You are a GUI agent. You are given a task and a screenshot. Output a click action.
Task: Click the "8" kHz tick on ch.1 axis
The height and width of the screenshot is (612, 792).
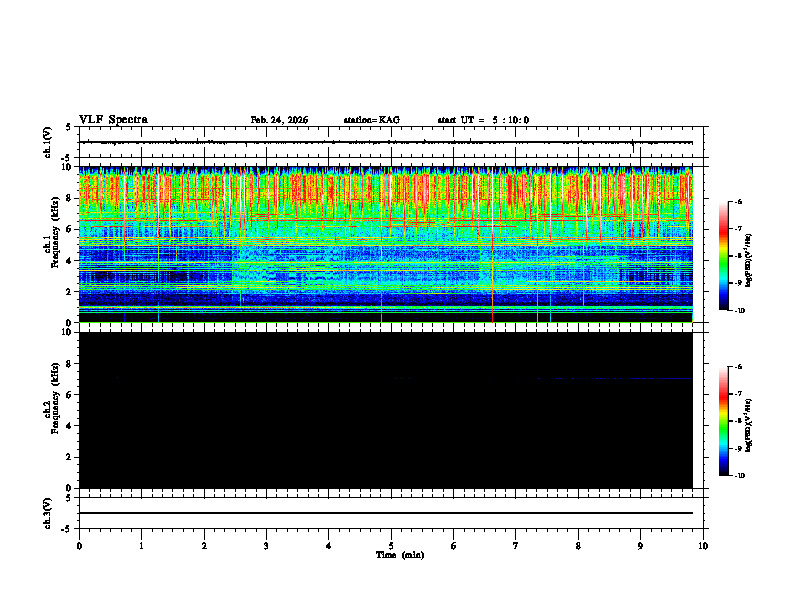pyautogui.click(x=70, y=198)
